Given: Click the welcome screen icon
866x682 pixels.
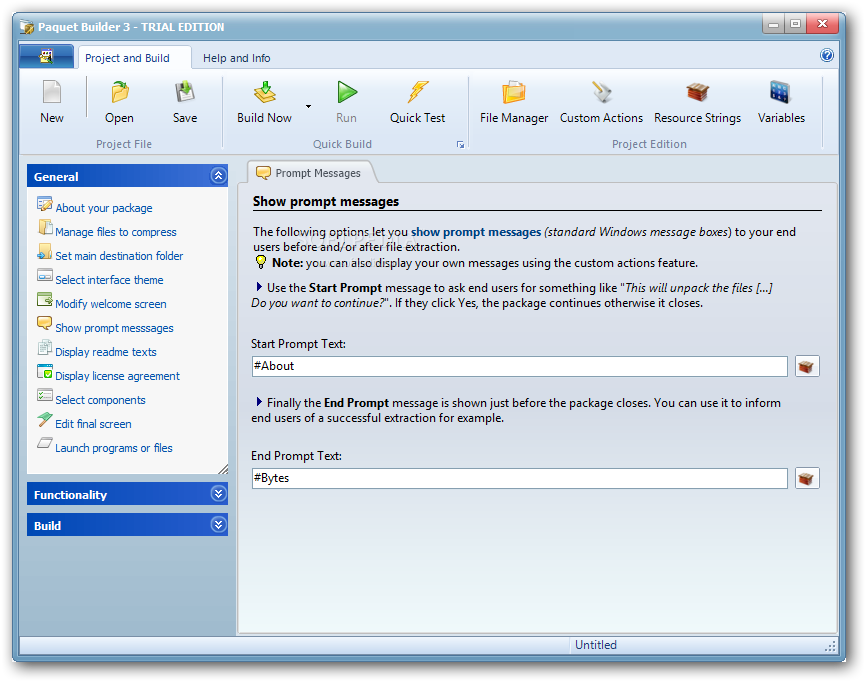Looking at the screenshot, I should 45,299.
